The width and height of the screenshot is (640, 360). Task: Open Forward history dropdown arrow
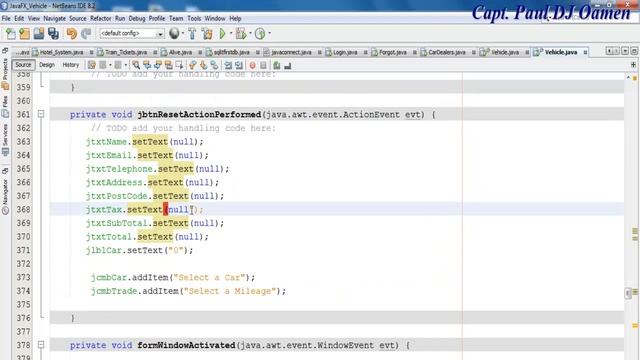(x=125, y=65)
